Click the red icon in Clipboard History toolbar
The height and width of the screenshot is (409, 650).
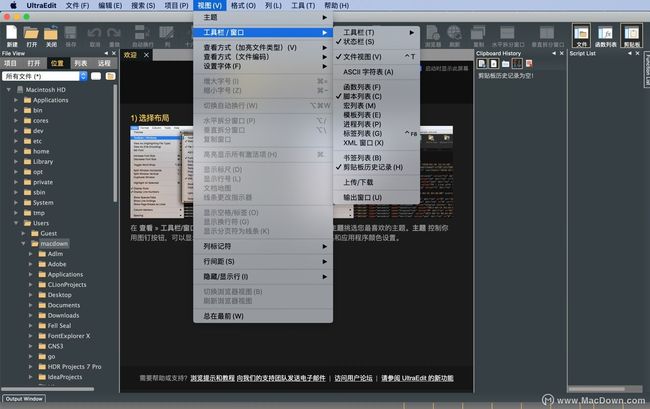(529, 63)
